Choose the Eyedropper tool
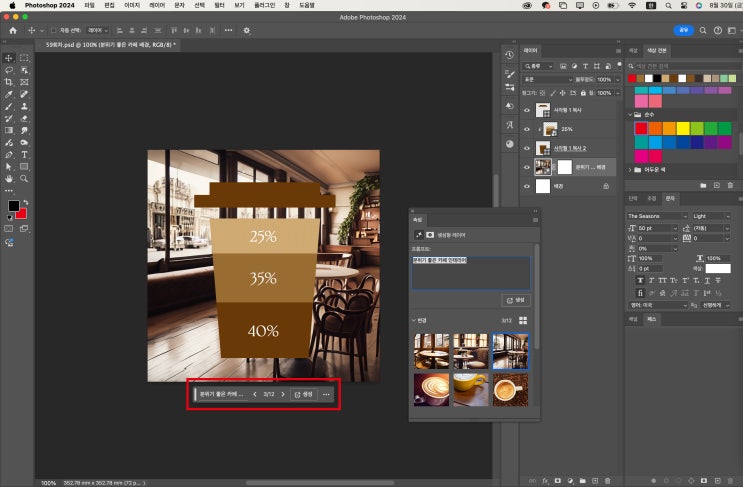 coord(9,94)
